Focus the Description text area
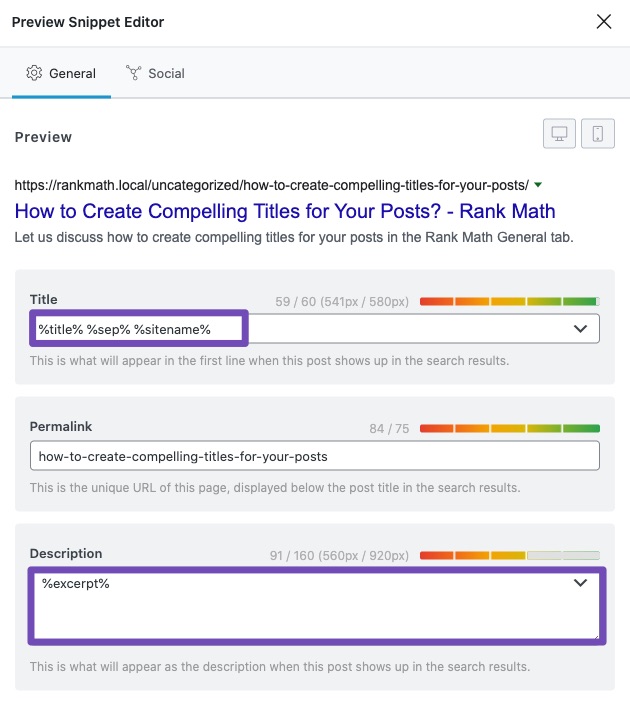Viewport: 630px width, 702px height. pos(300,606)
